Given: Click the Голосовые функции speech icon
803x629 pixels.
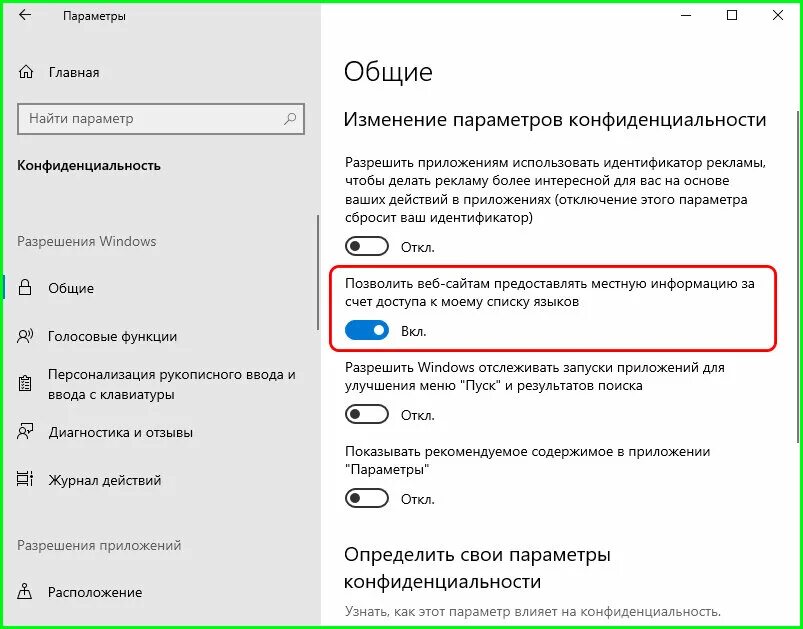Looking at the screenshot, I should (25, 337).
